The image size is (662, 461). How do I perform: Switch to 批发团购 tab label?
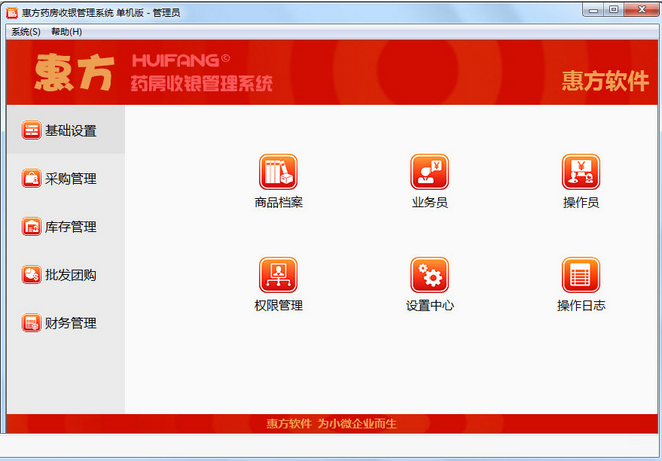click(71, 275)
